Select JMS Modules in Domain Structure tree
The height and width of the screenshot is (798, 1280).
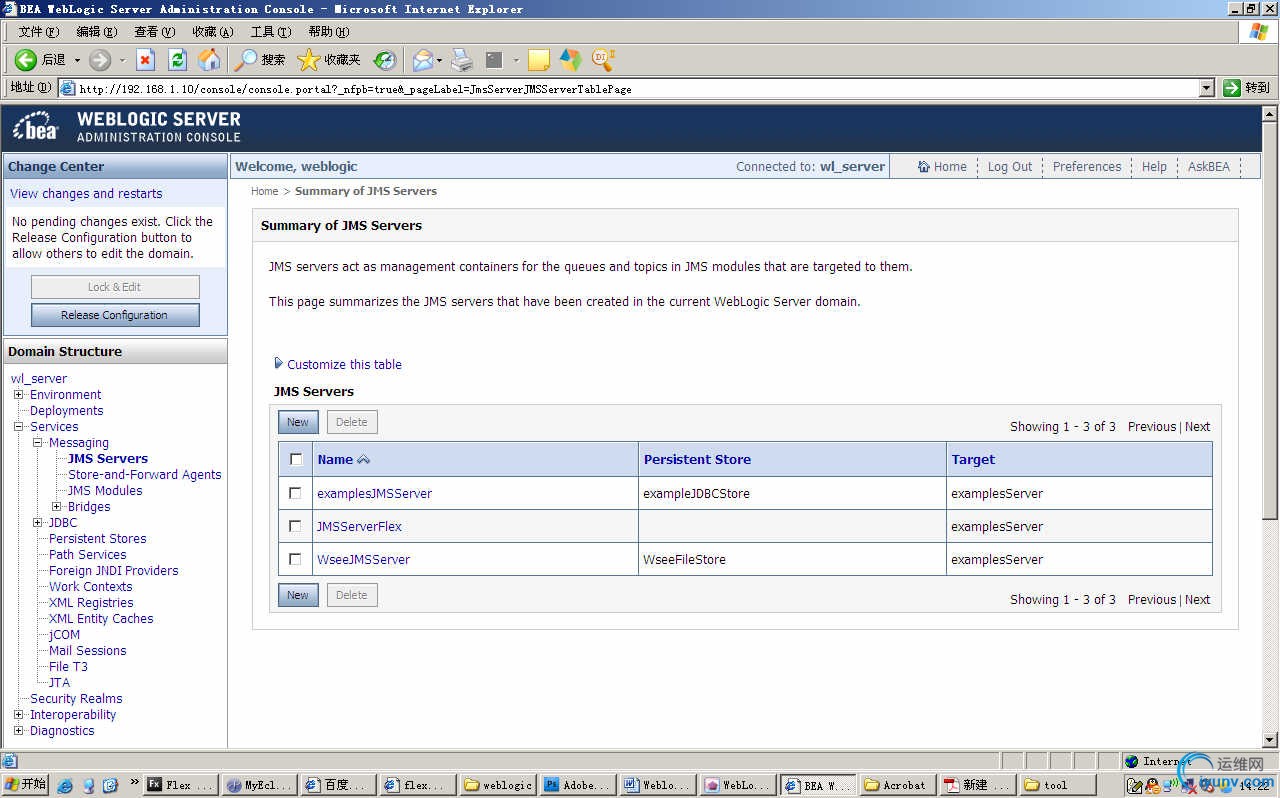105,491
